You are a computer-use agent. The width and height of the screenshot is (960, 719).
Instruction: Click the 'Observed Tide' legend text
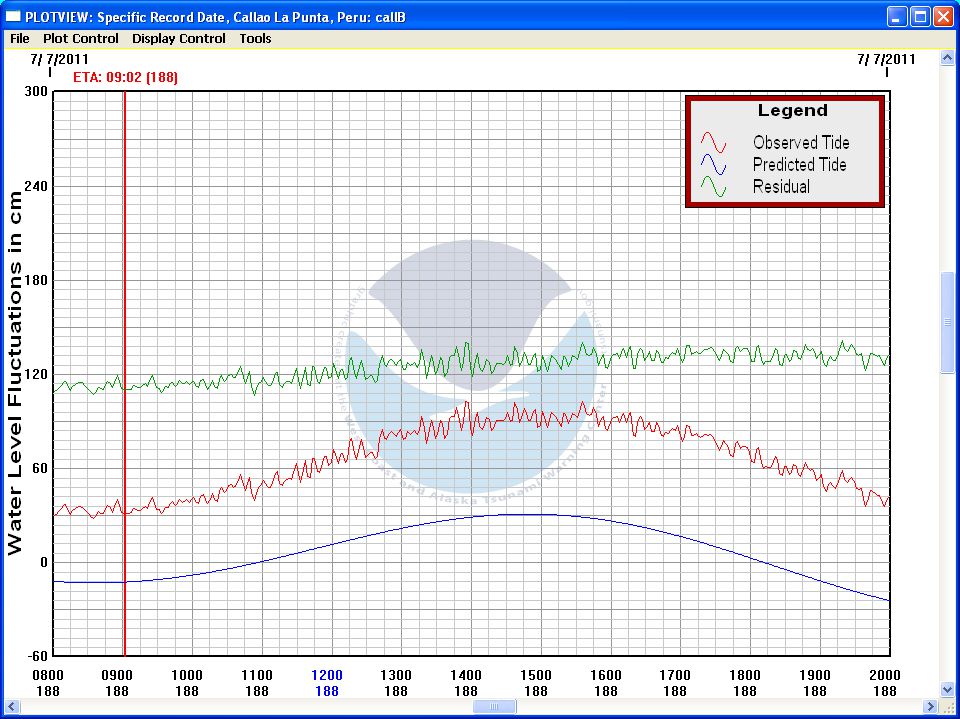tap(801, 143)
